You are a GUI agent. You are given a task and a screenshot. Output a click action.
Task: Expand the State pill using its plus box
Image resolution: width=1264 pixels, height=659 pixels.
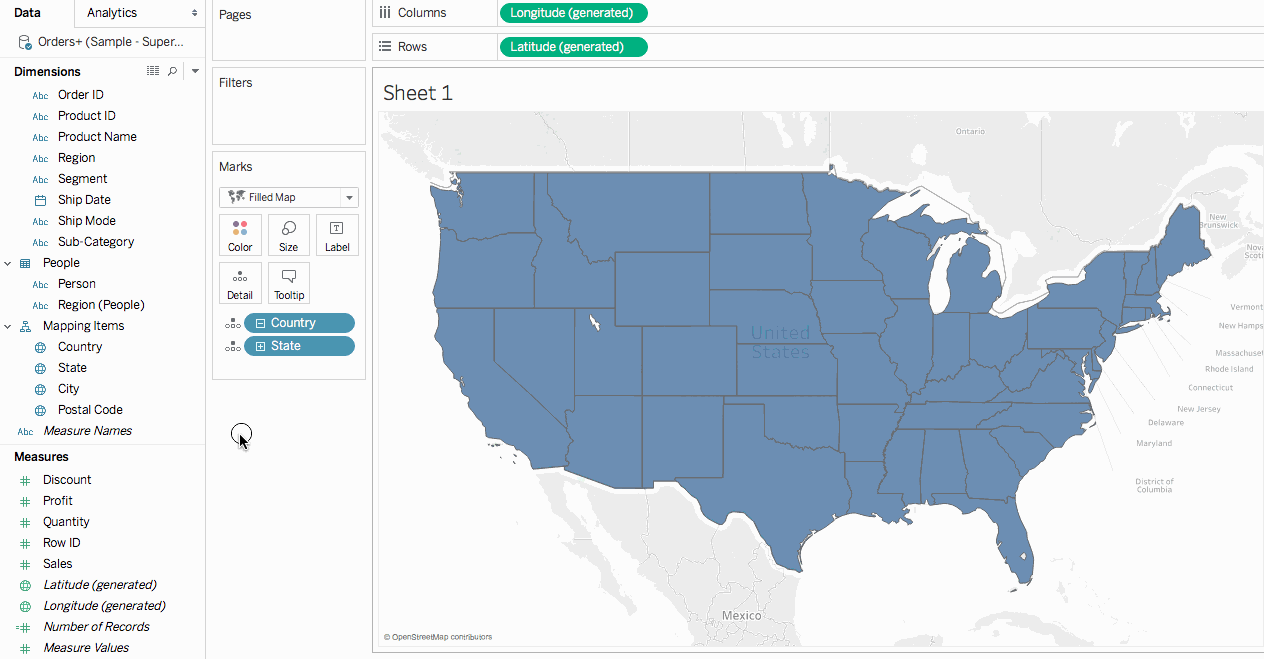[x=260, y=346]
